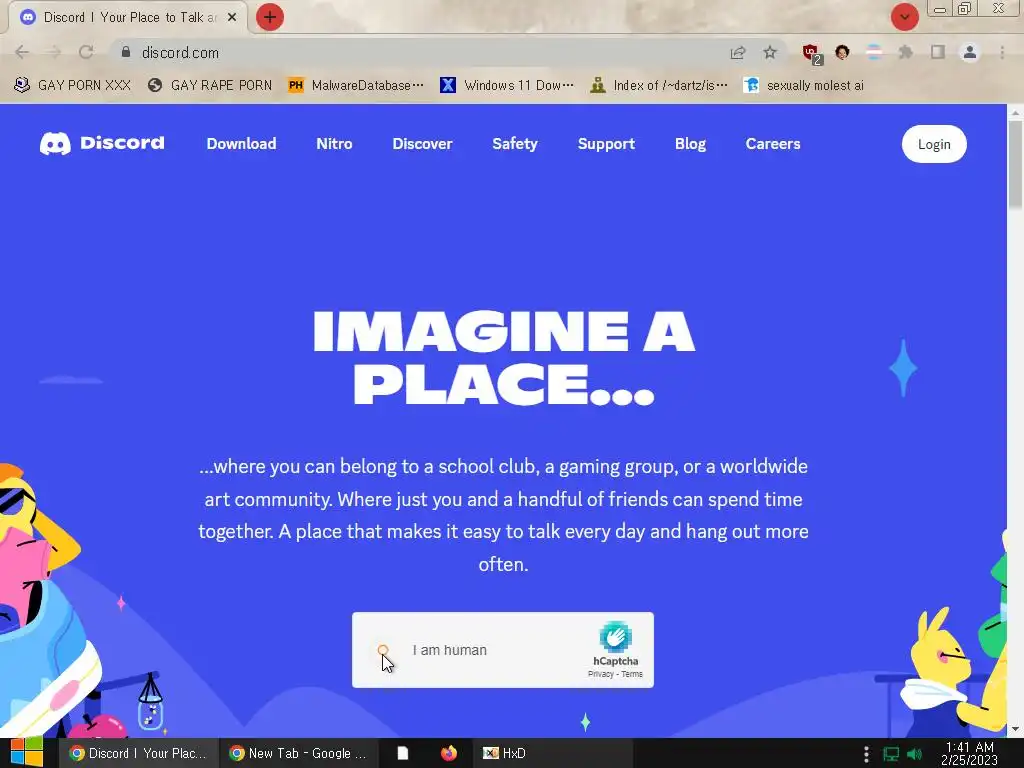
Task: Open the MalwareDatabase bookmark
Action: pyautogui.click(x=356, y=85)
